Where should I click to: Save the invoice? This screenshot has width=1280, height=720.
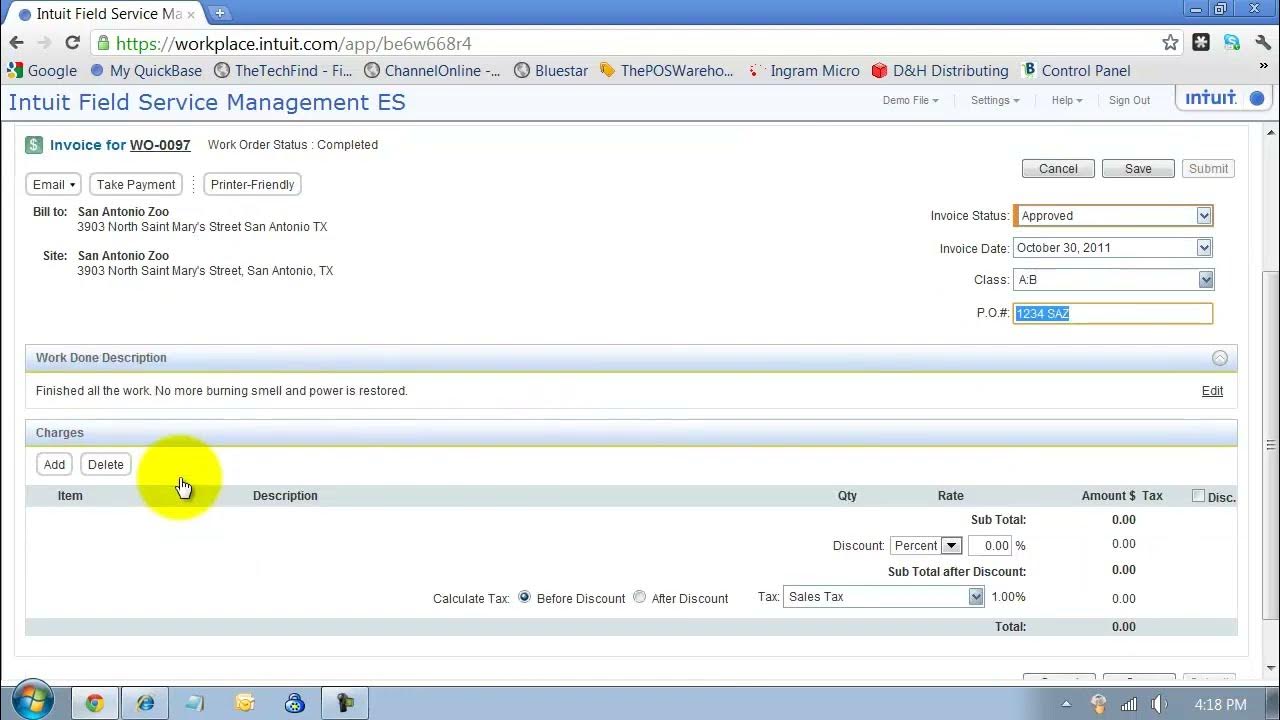[x=1138, y=168]
